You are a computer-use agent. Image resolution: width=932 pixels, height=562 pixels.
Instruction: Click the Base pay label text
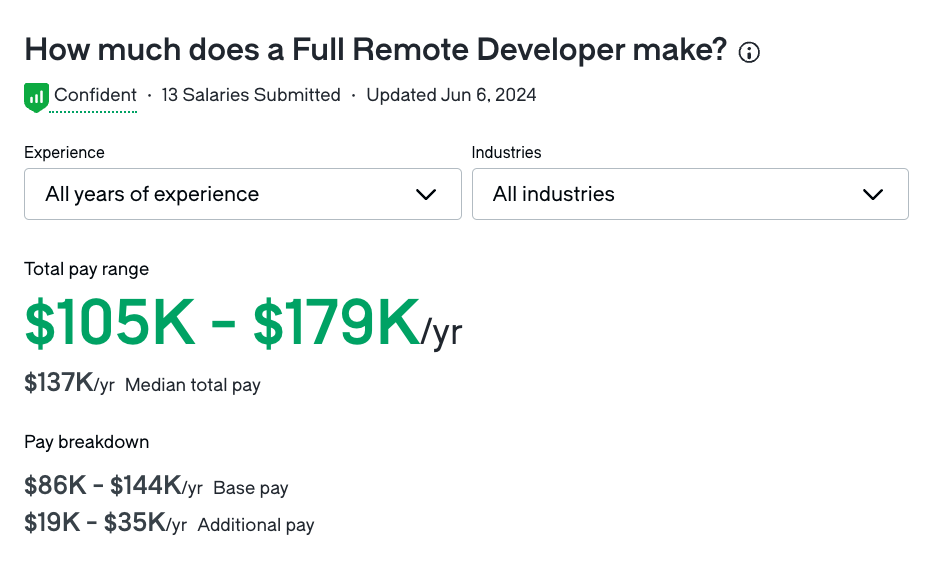(x=251, y=488)
